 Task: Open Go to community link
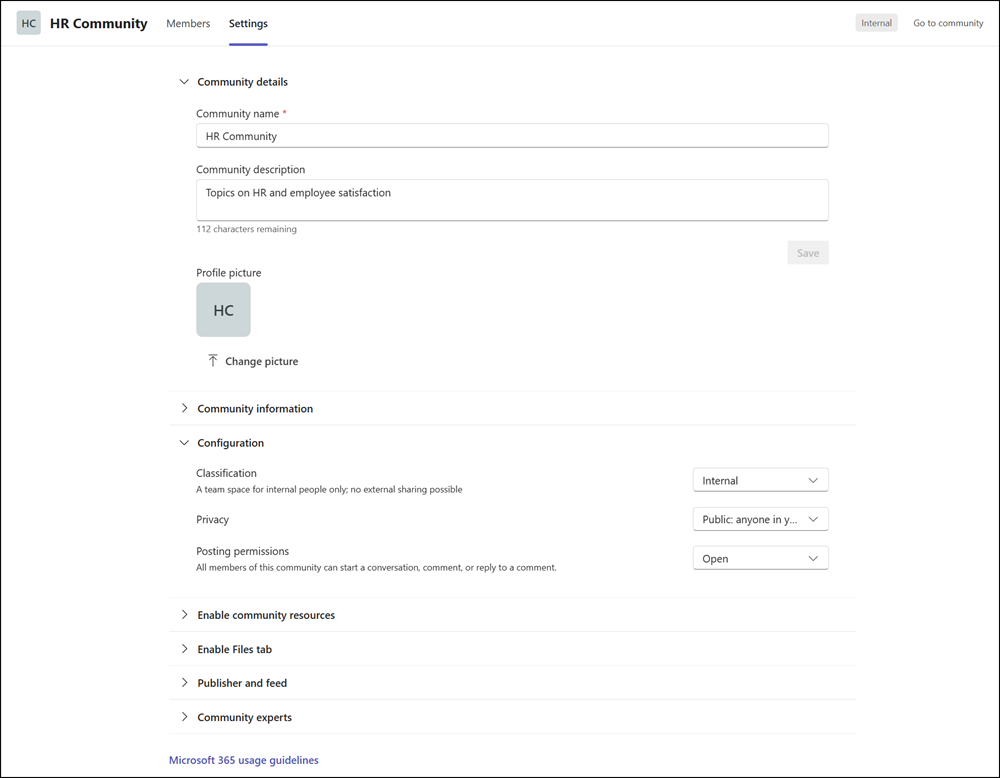tap(947, 22)
